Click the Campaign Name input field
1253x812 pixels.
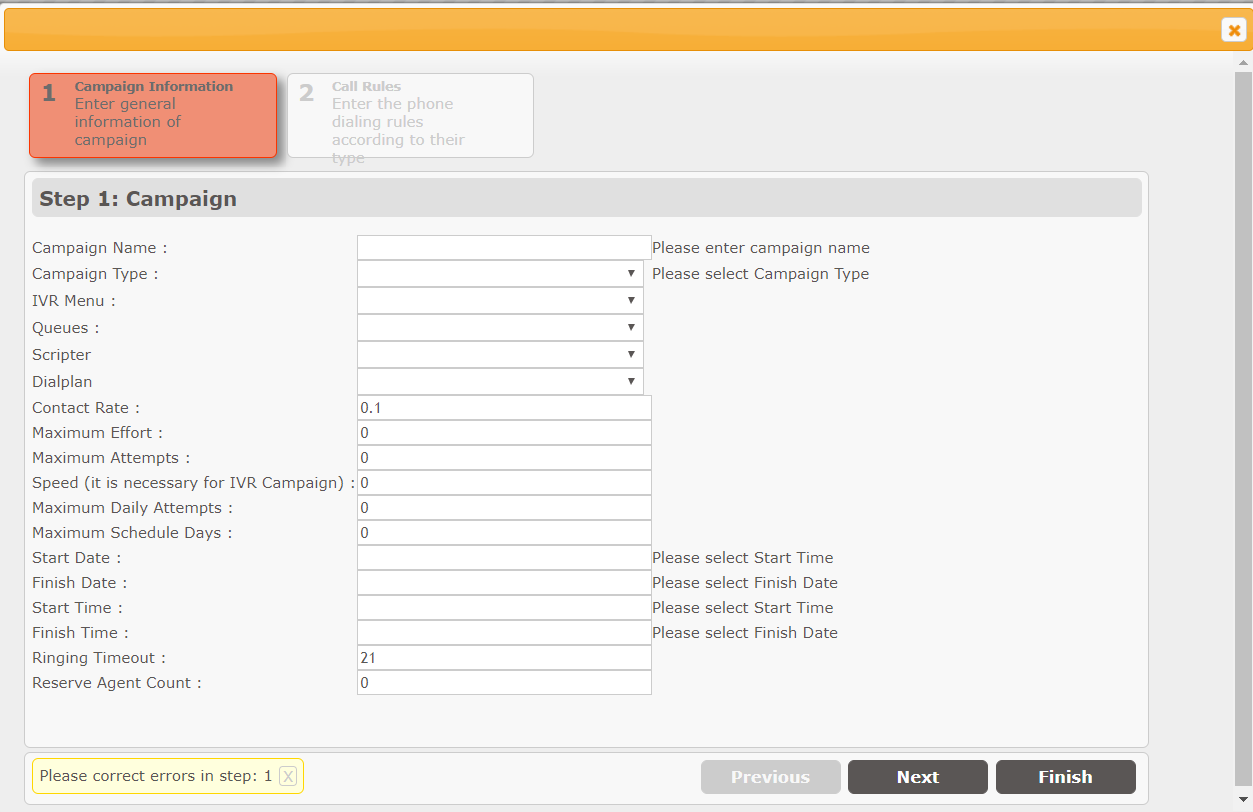[x=504, y=248]
